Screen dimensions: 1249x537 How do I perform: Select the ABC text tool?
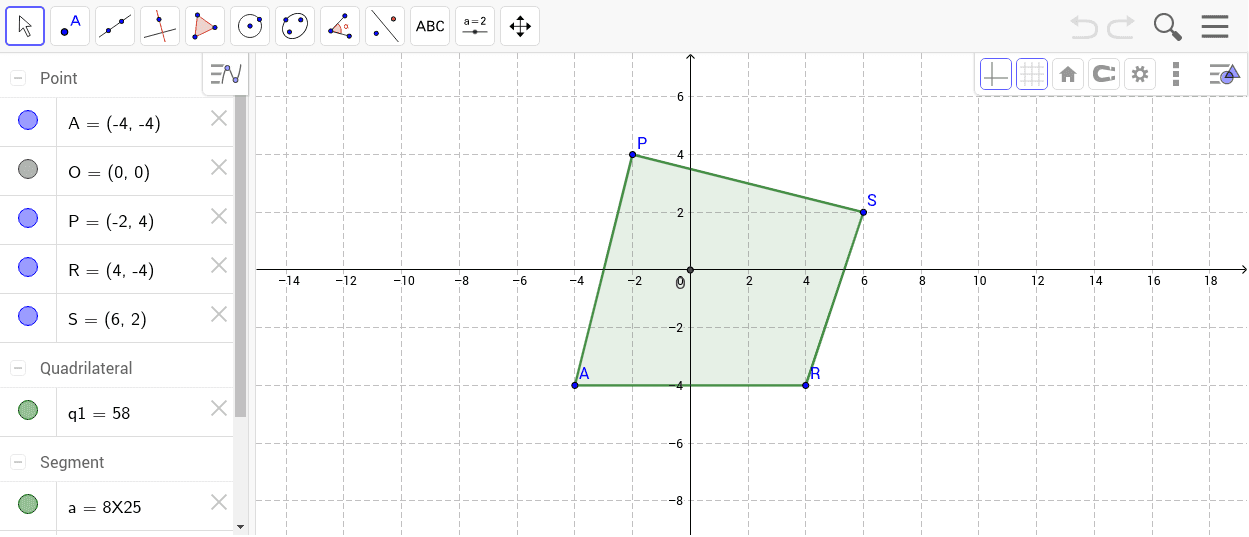pos(430,26)
